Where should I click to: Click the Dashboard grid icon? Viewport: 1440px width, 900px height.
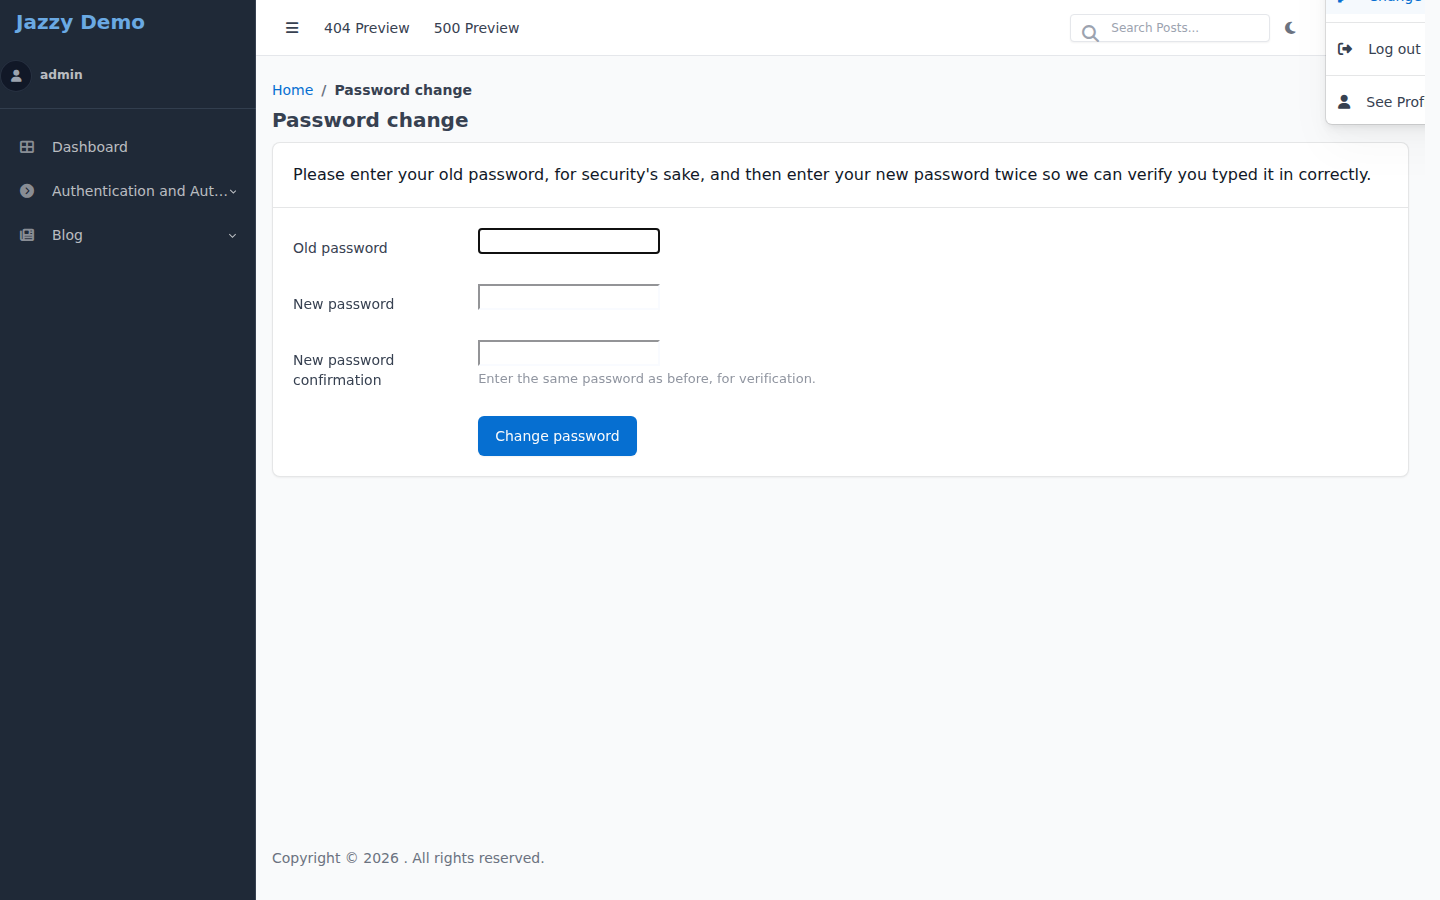(27, 147)
